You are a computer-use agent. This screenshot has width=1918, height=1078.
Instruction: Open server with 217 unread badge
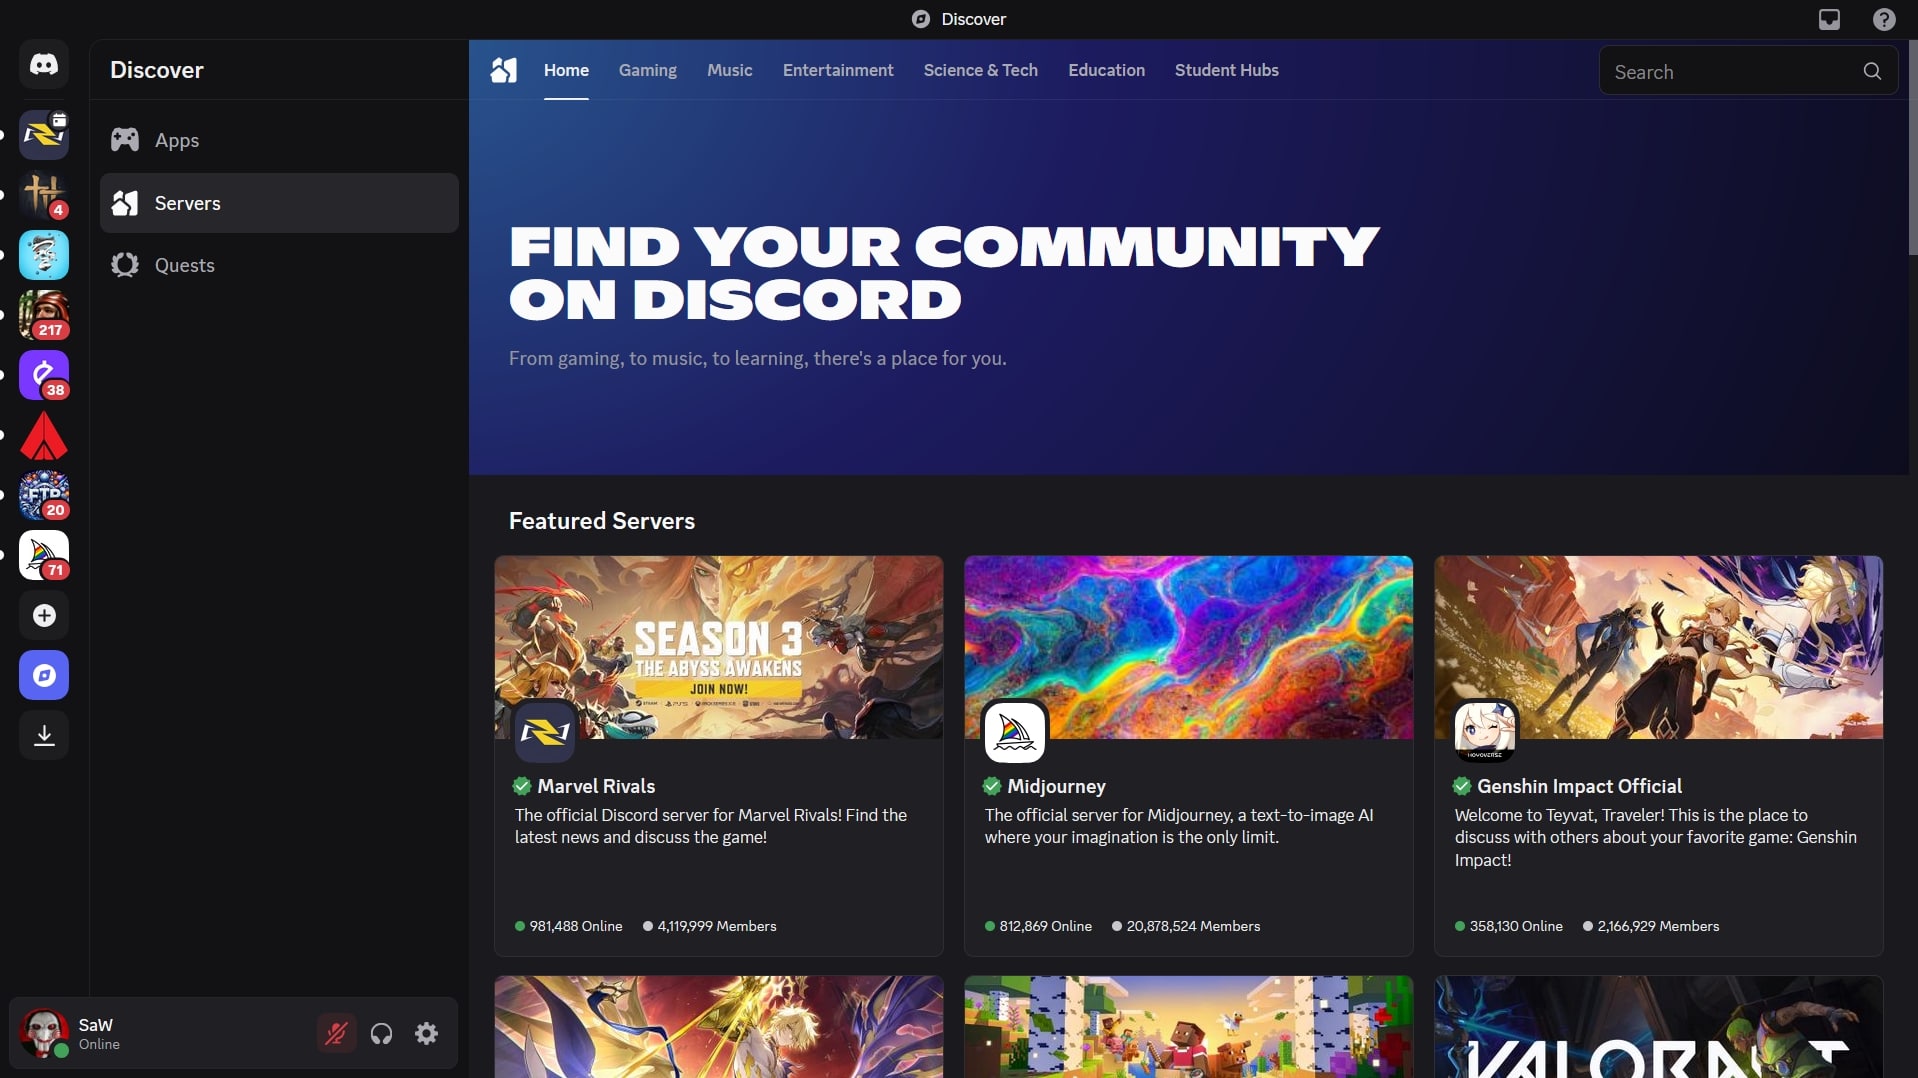(44, 315)
